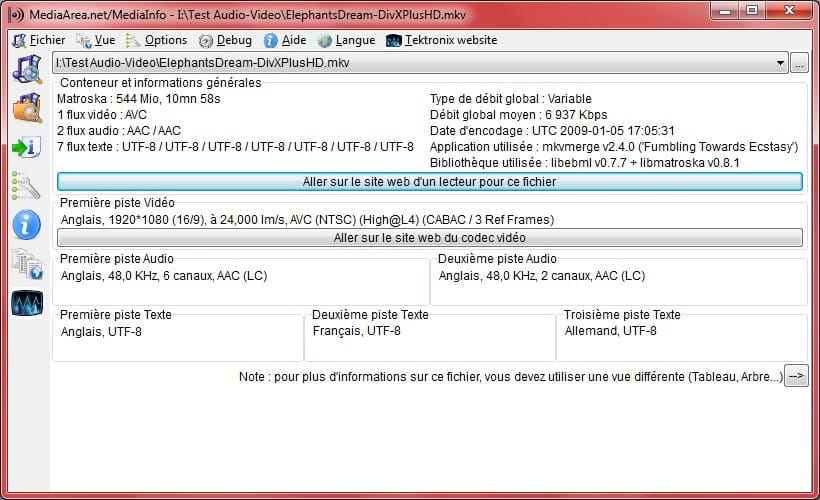Click the Tektronix website menu item
820x500 pixels.
pyautogui.click(x=442, y=40)
